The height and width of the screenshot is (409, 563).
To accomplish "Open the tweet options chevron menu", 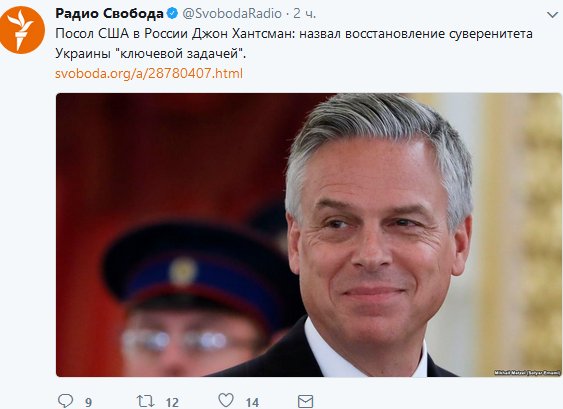I will pyautogui.click(x=552, y=15).
